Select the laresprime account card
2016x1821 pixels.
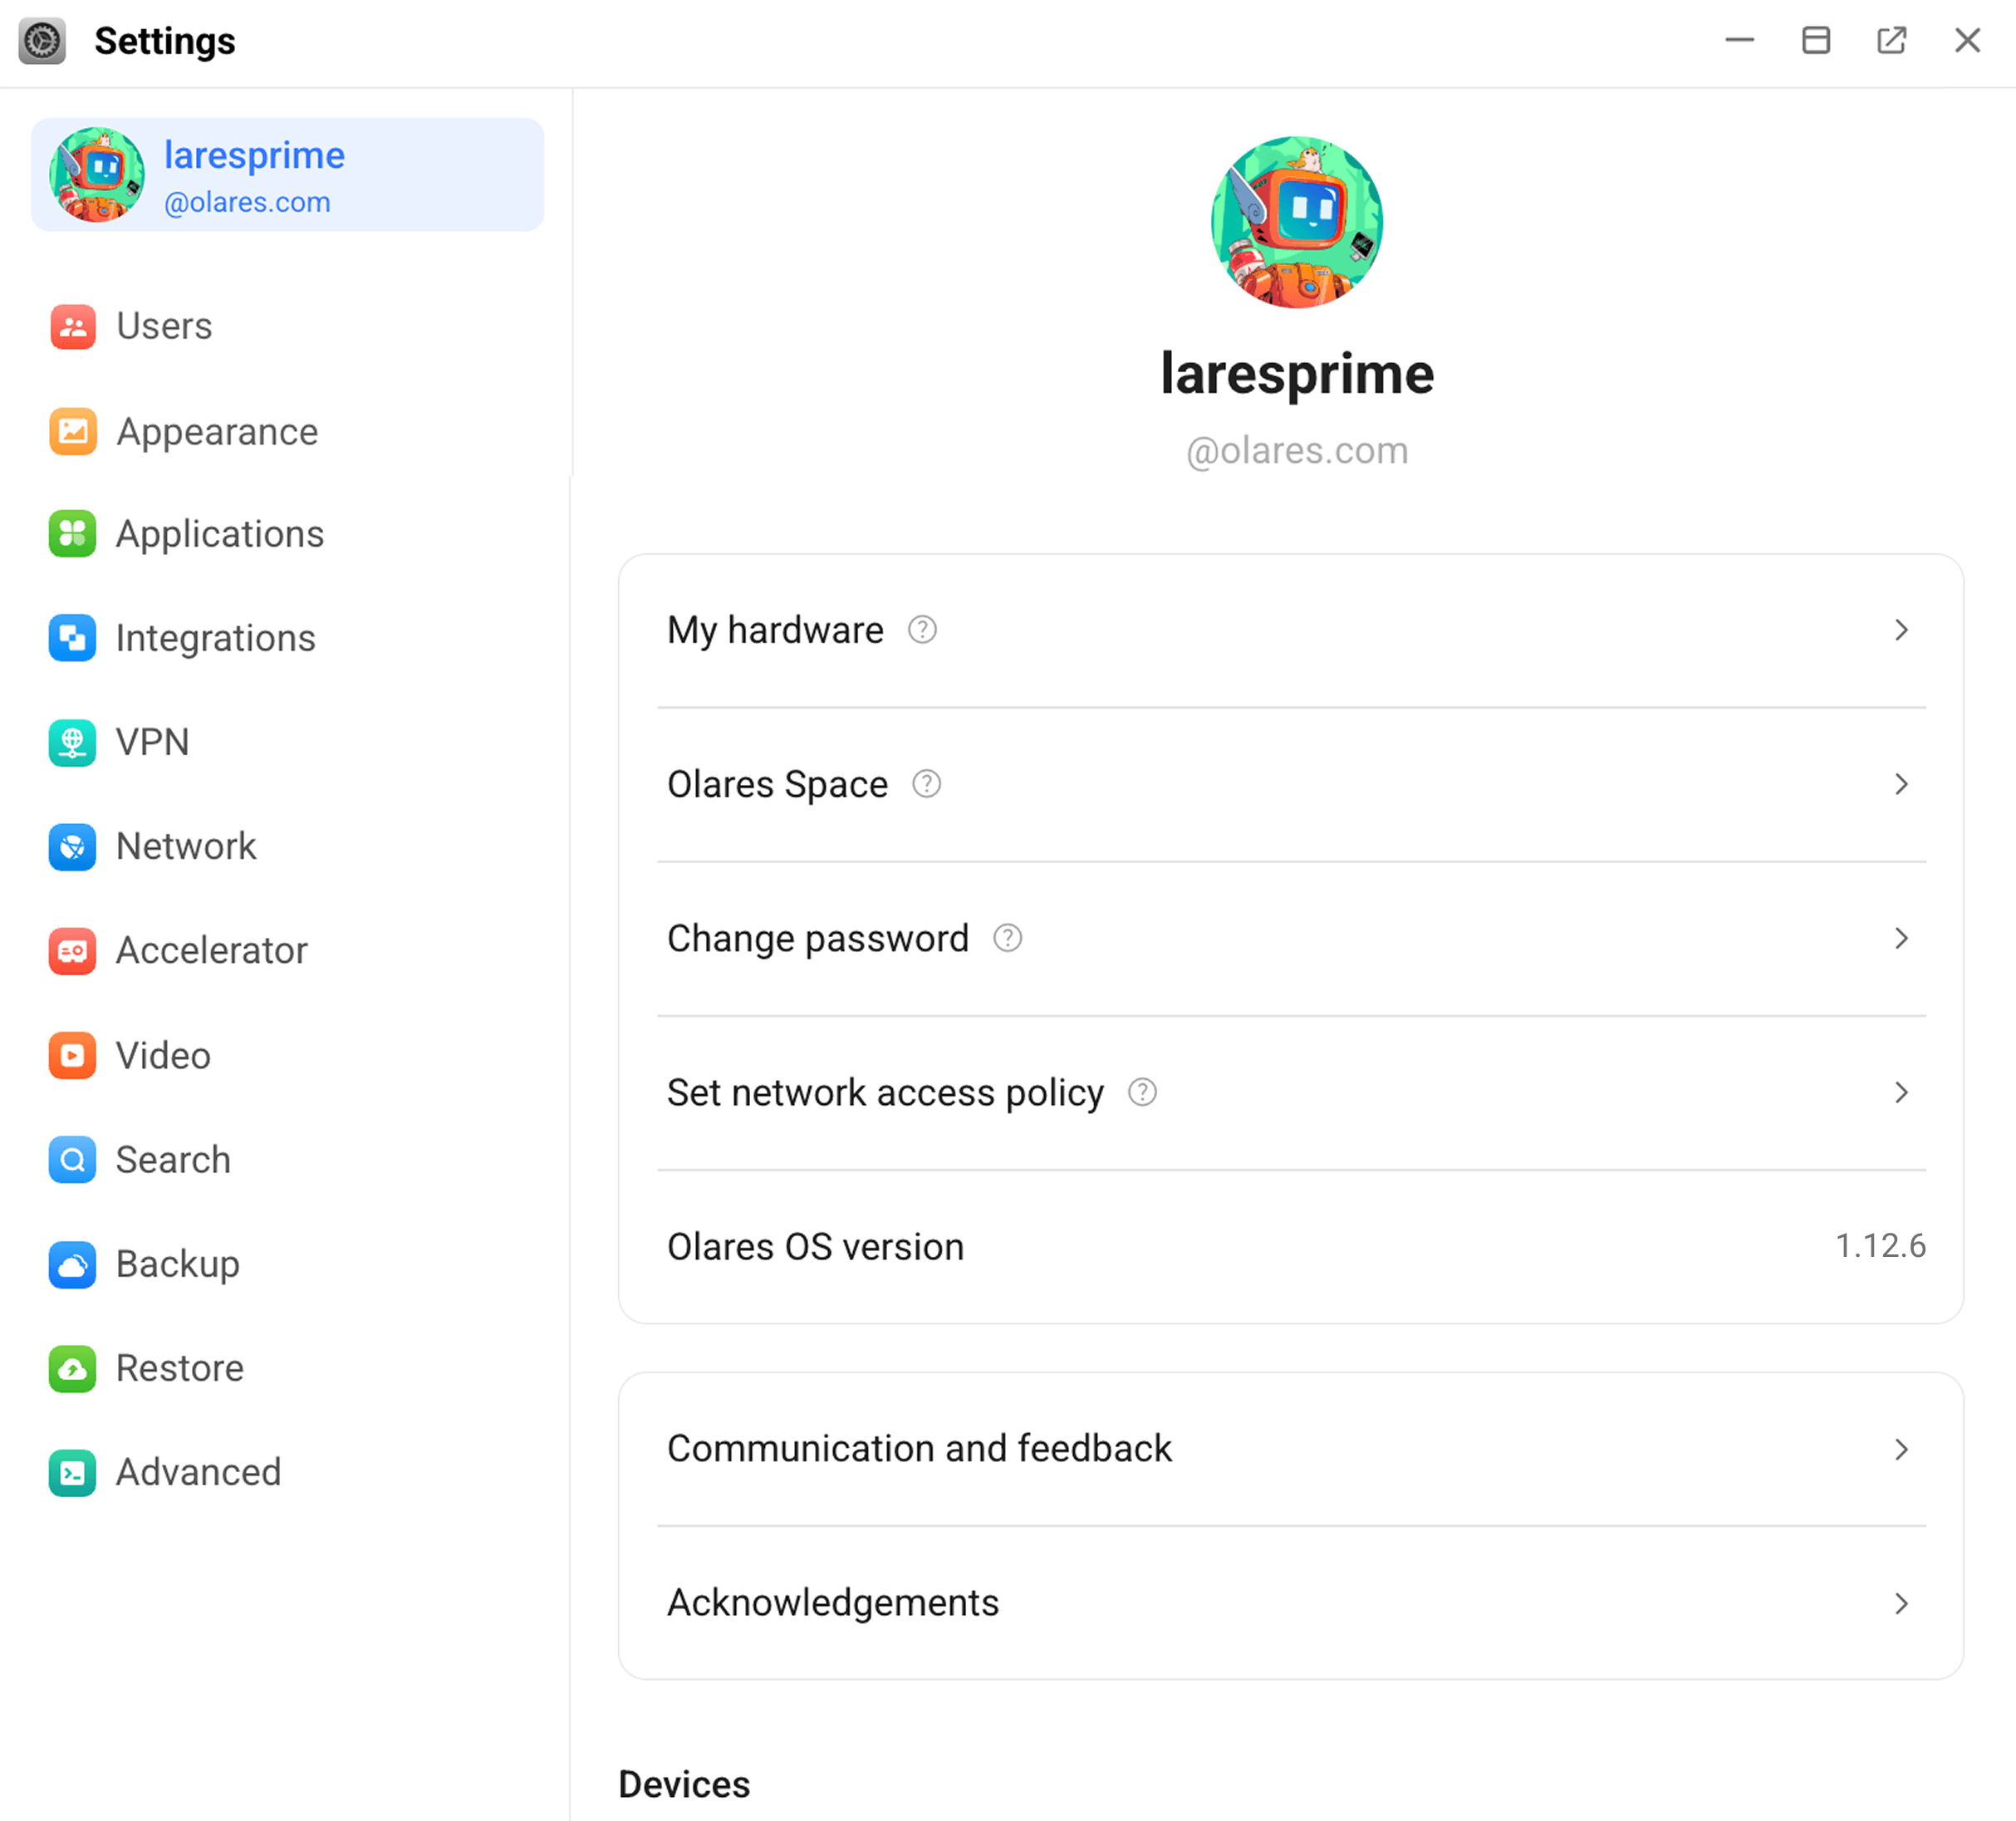(x=287, y=175)
